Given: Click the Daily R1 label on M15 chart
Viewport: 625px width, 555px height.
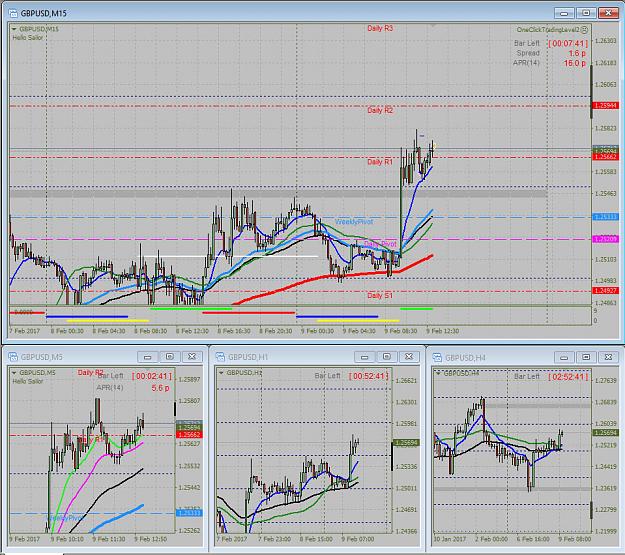Looking at the screenshot, I should point(380,162).
